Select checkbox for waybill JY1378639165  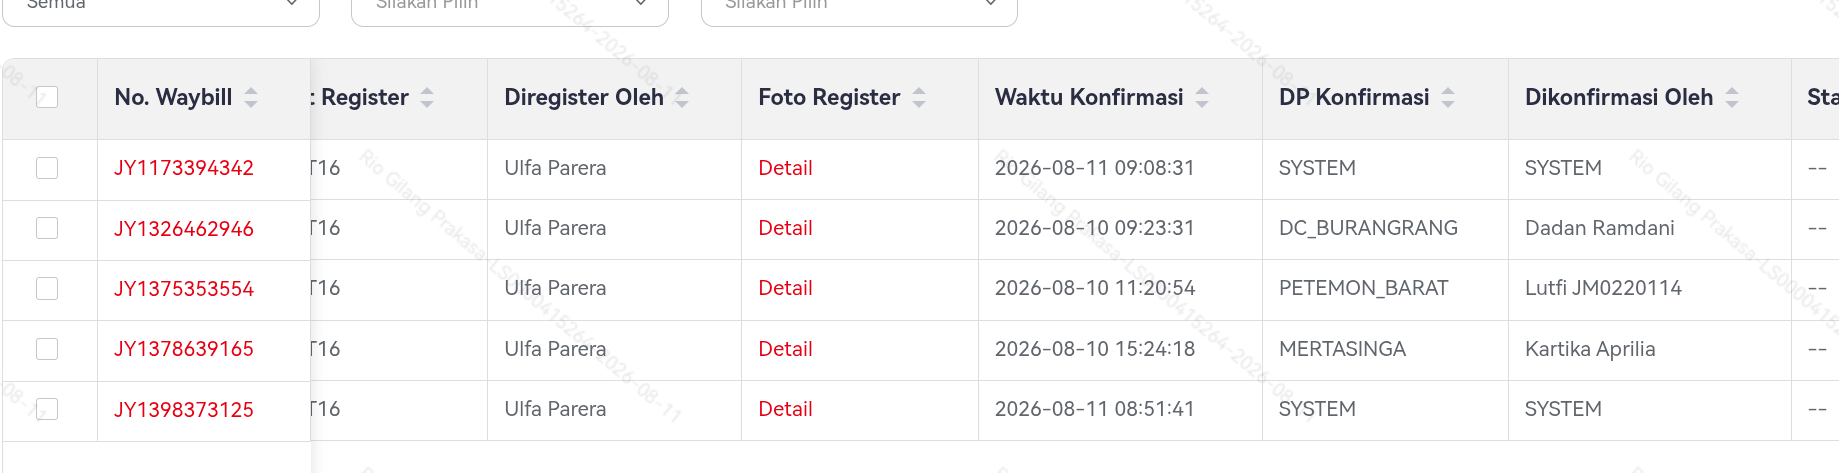coord(47,349)
